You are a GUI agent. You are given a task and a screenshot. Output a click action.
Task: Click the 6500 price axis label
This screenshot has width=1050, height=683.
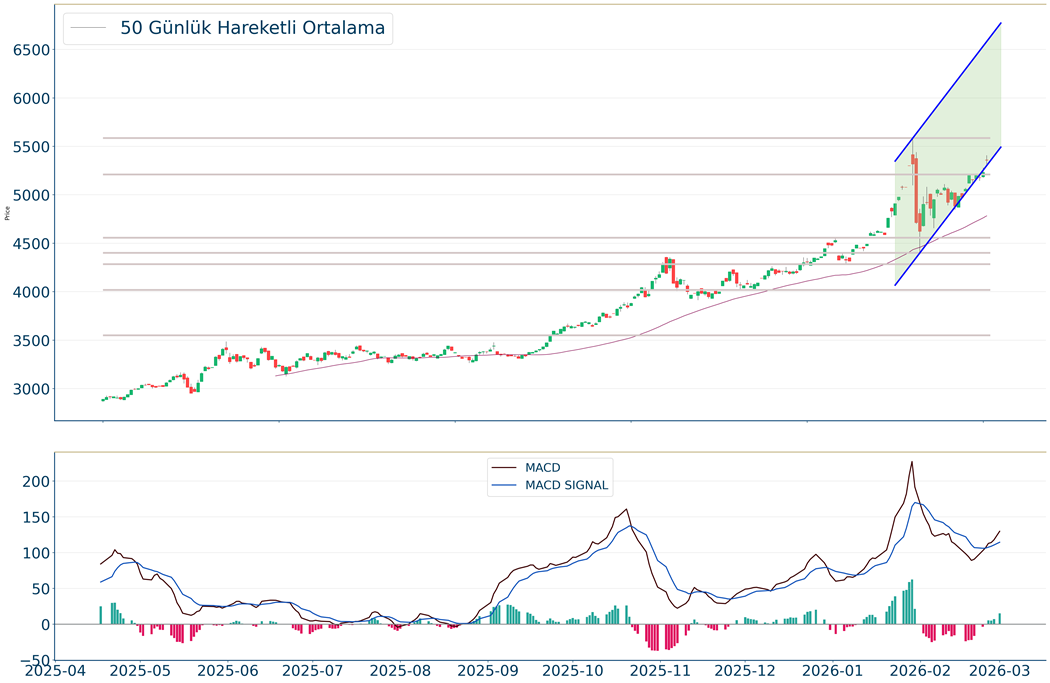coord(32,50)
